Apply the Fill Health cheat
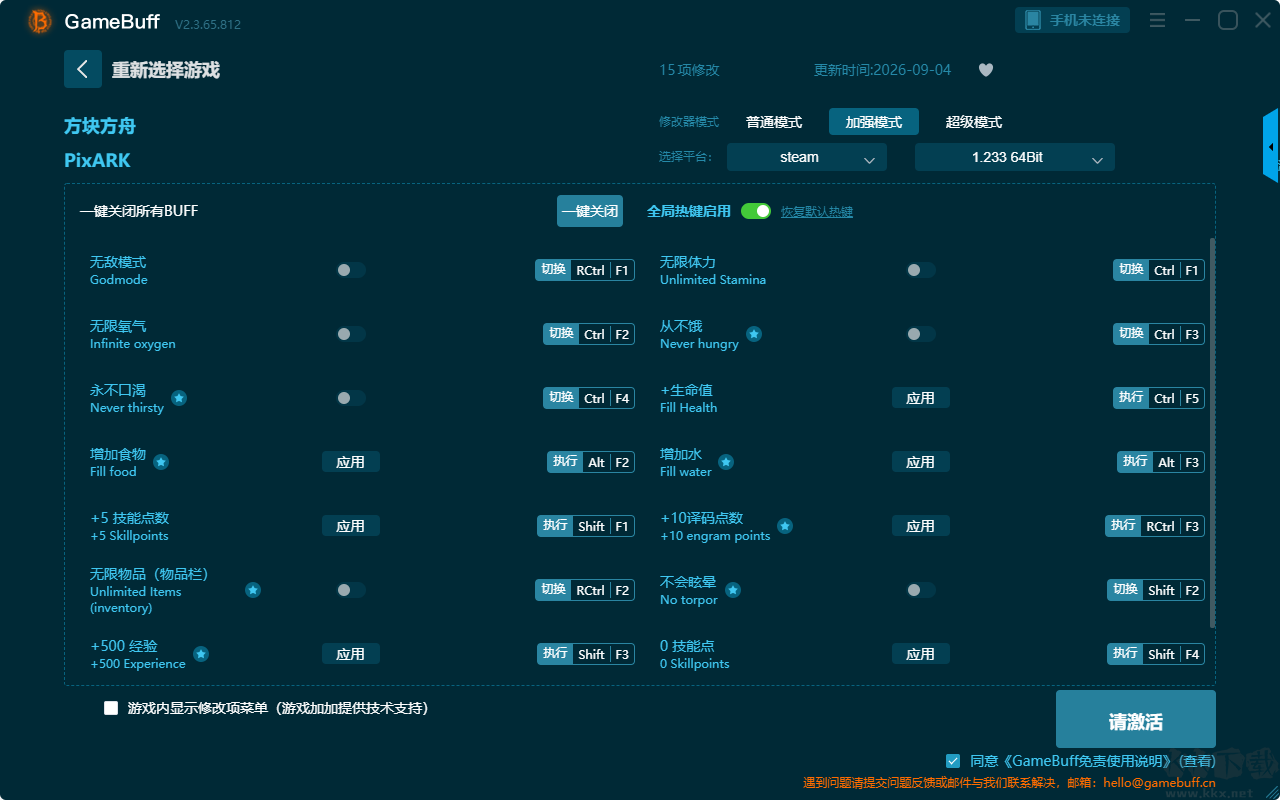 coord(921,398)
